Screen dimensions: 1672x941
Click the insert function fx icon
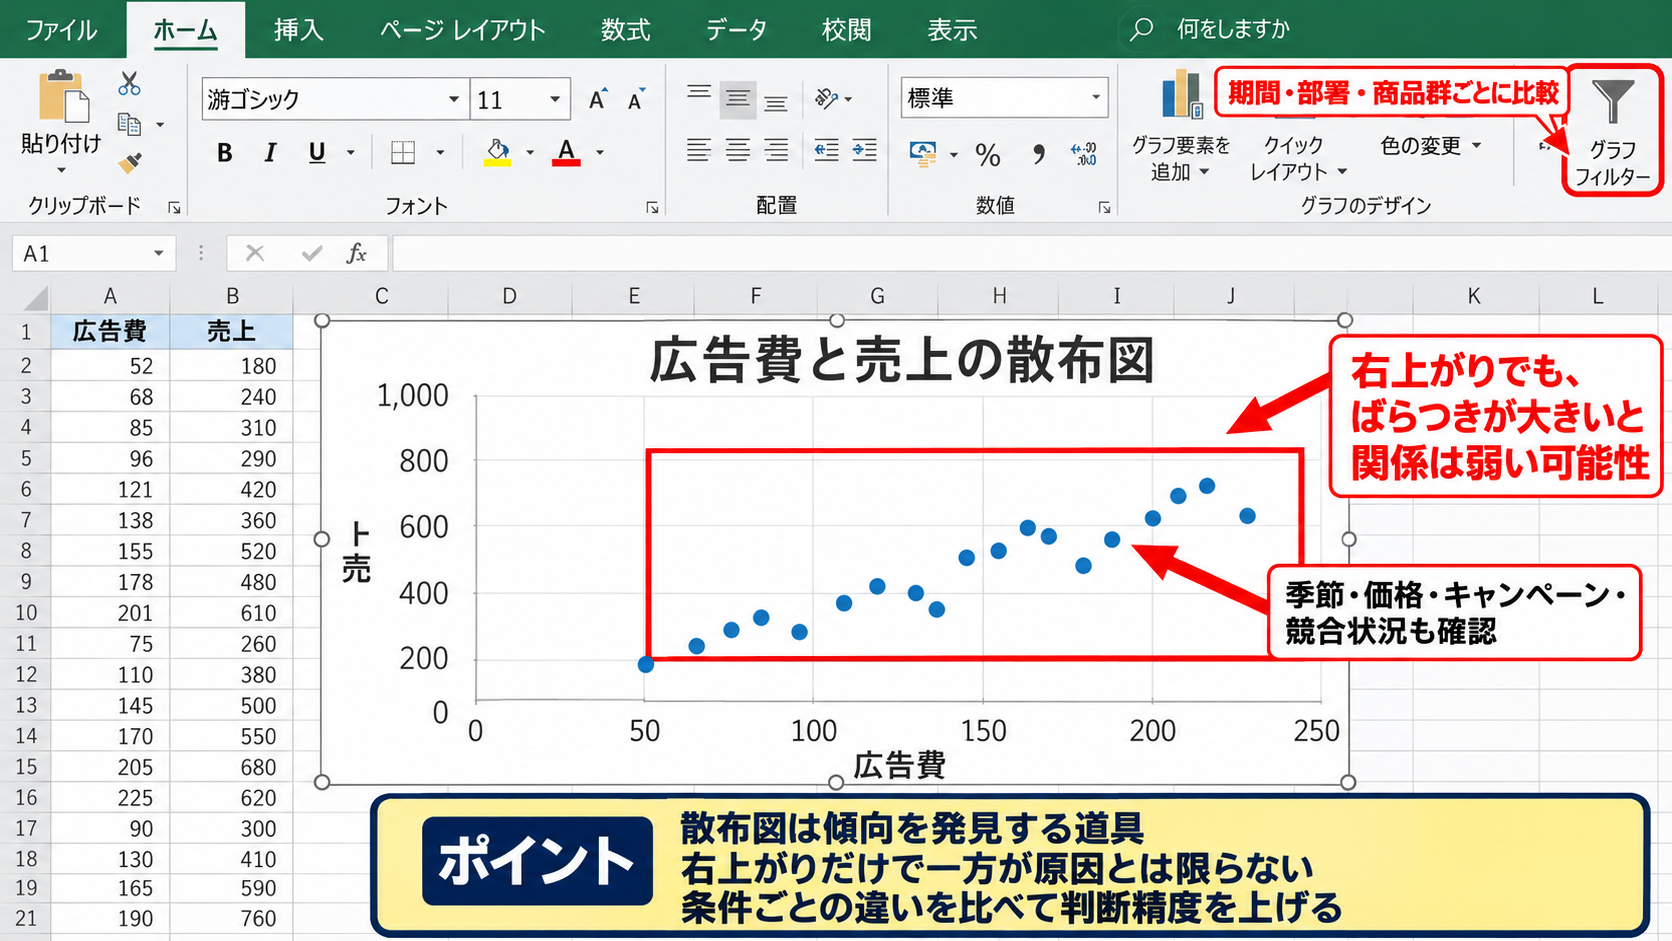357,254
